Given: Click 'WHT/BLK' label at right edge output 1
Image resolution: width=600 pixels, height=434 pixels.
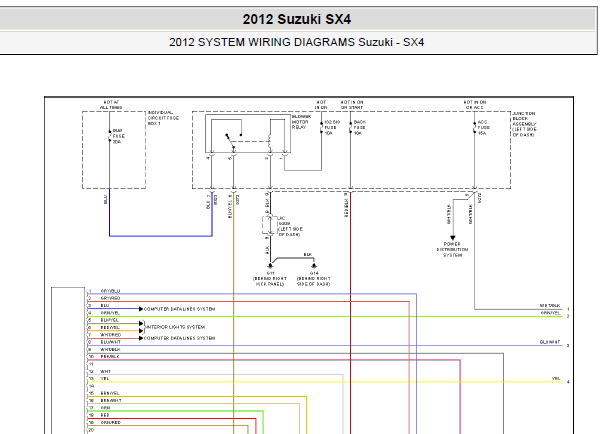Looking at the screenshot, I should pyautogui.click(x=550, y=305).
